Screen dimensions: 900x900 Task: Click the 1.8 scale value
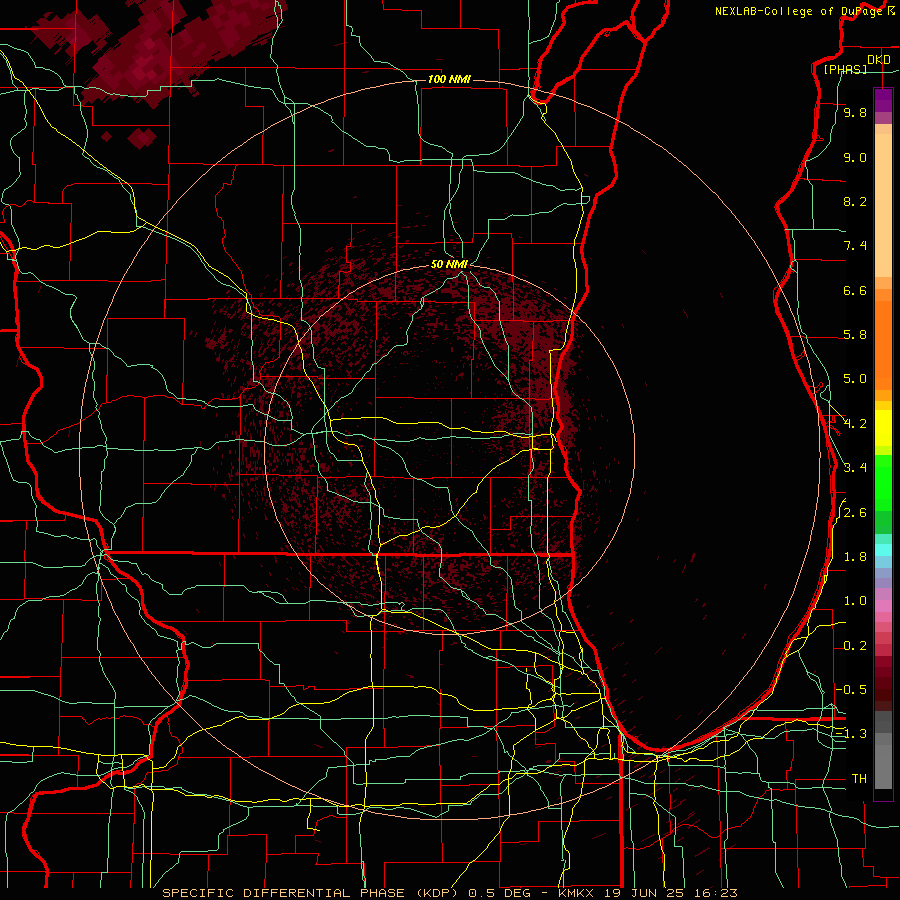tap(855, 557)
